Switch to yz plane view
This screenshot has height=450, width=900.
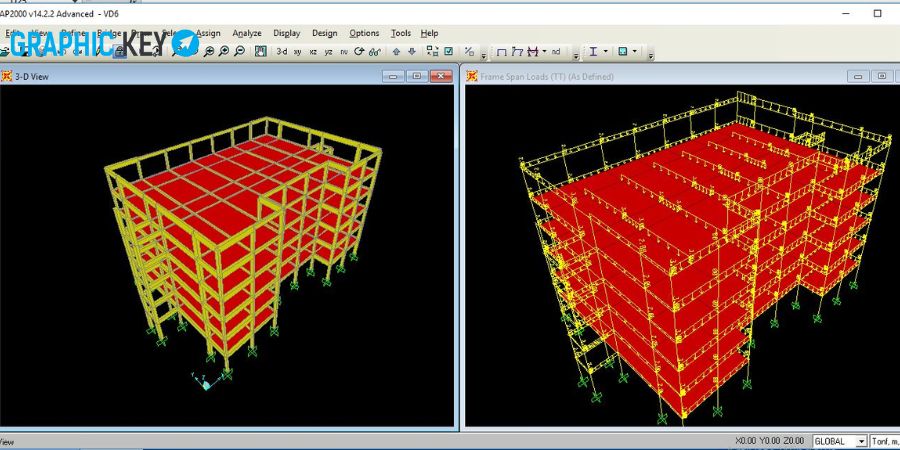pos(328,52)
